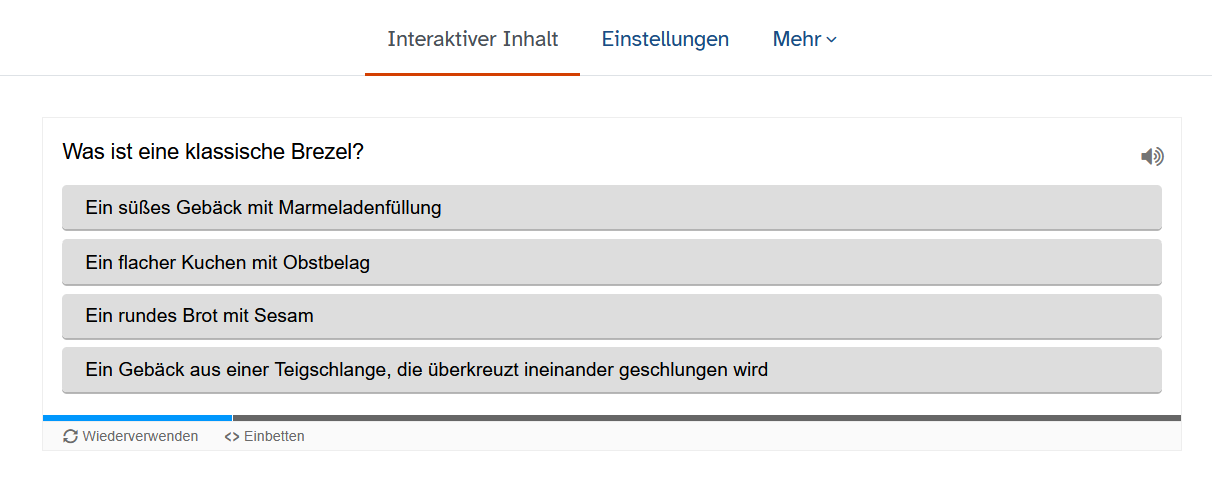This screenshot has width=1212, height=482.
Task: Click the question text about the klassische Brezel
Action: tap(213, 152)
